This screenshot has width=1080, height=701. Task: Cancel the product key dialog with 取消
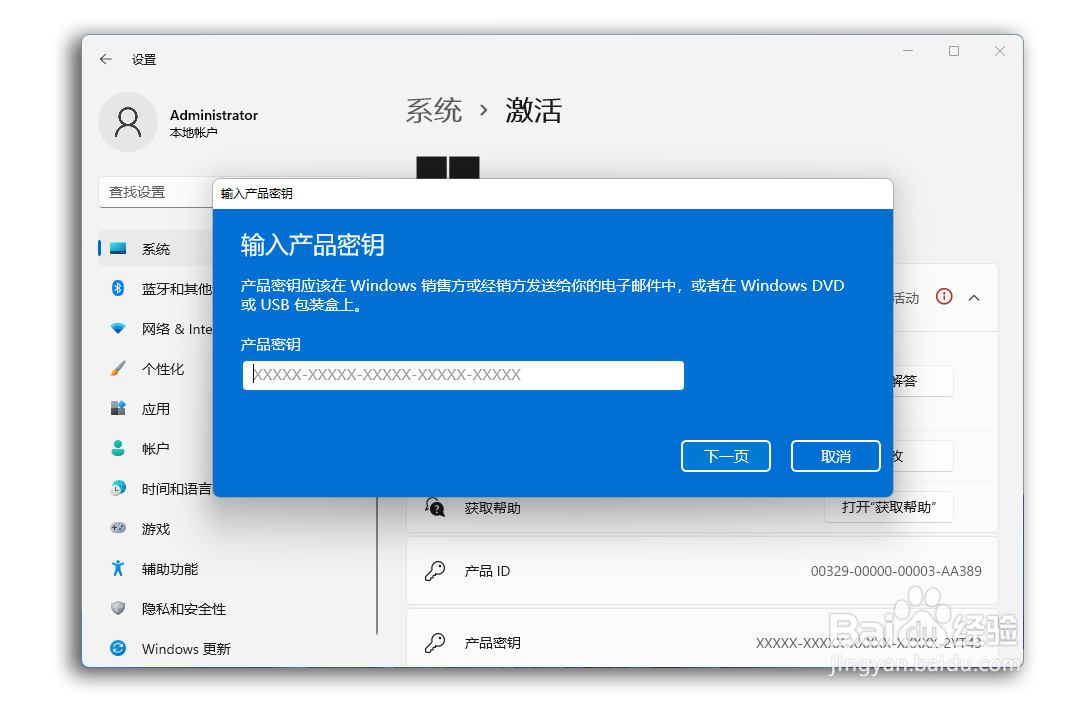(835, 456)
